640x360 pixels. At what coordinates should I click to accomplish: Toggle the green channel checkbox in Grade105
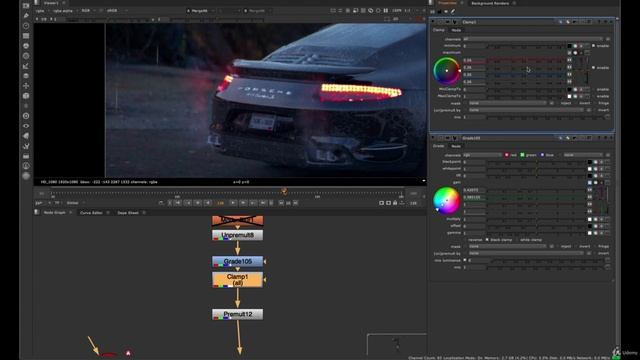[x=522, y=155]
